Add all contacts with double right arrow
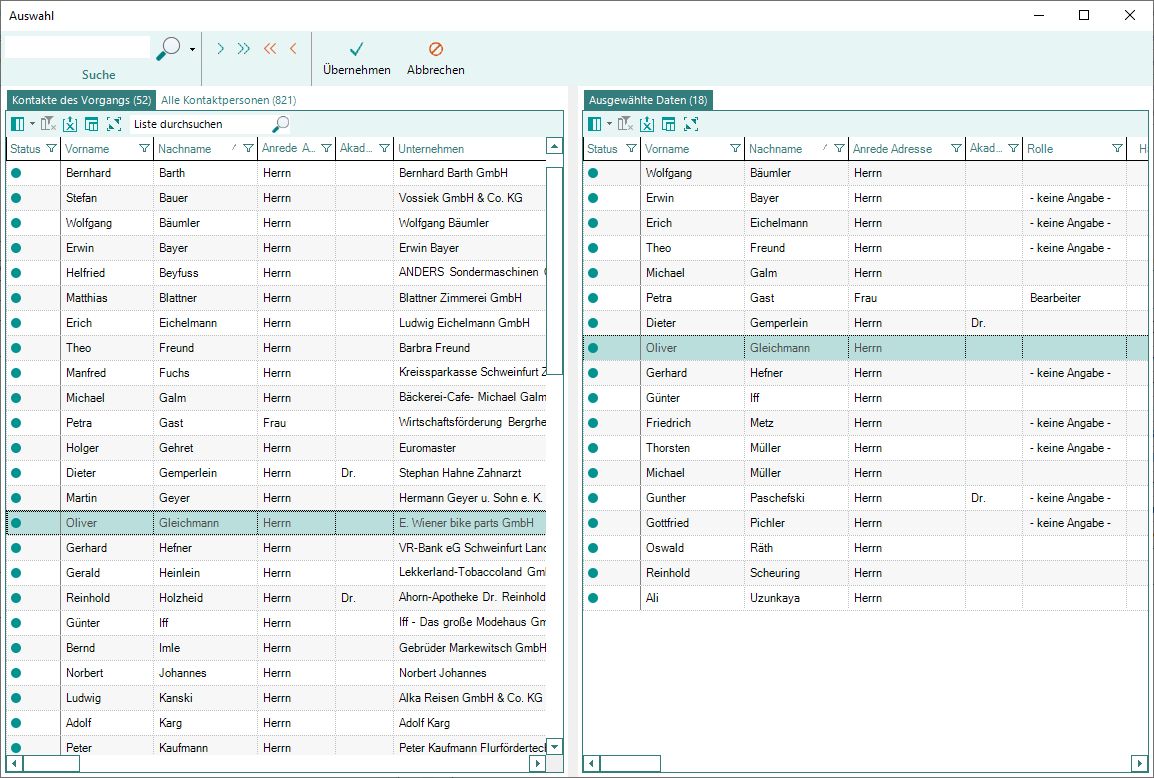 point(244,48)
